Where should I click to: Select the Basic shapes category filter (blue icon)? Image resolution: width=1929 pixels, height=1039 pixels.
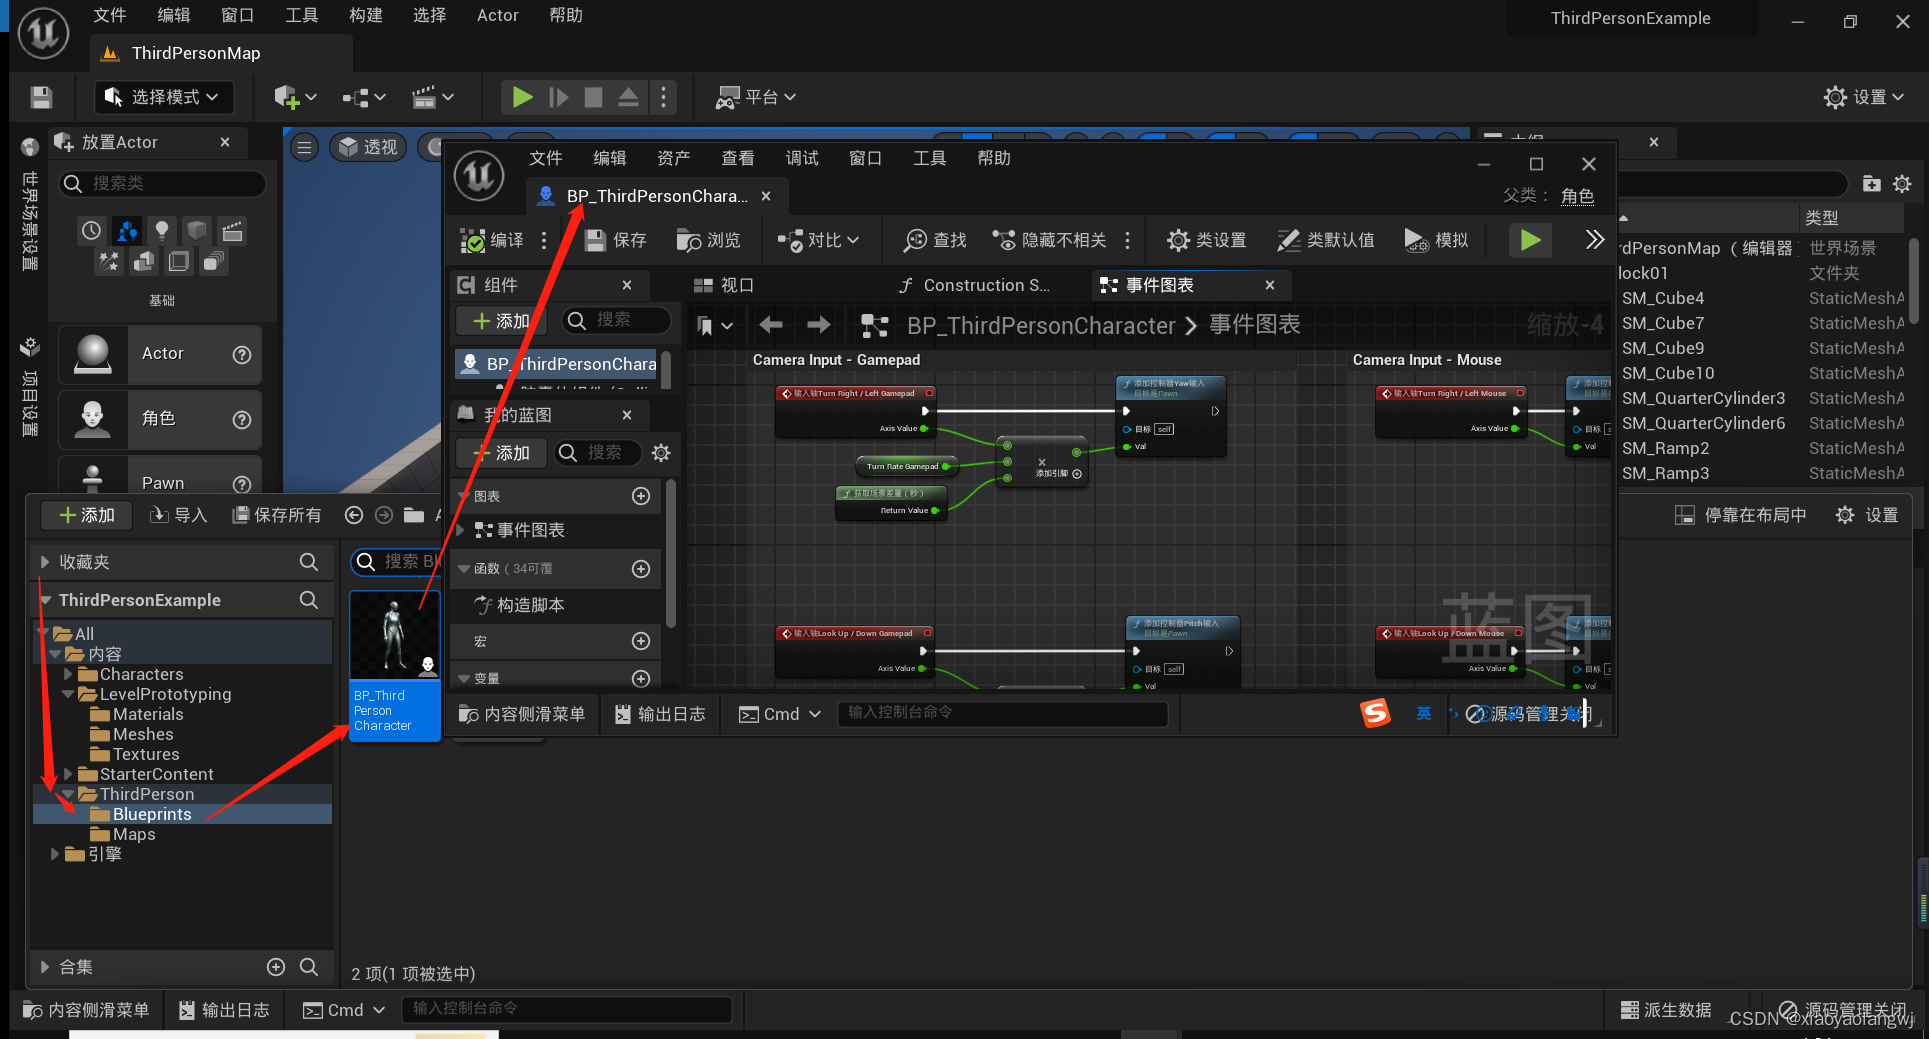[126, 231]
